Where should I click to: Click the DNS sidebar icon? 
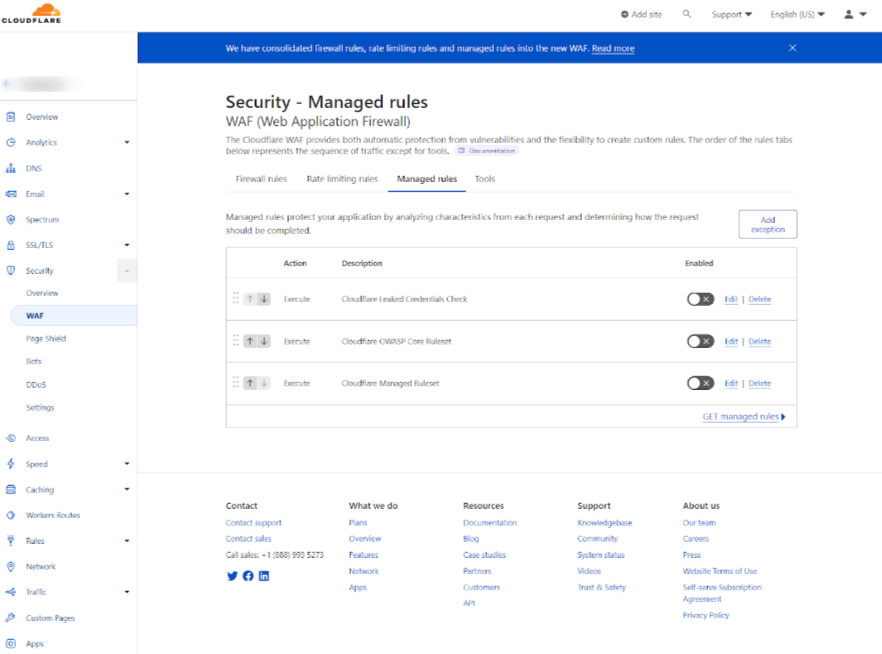coord(11,168)
